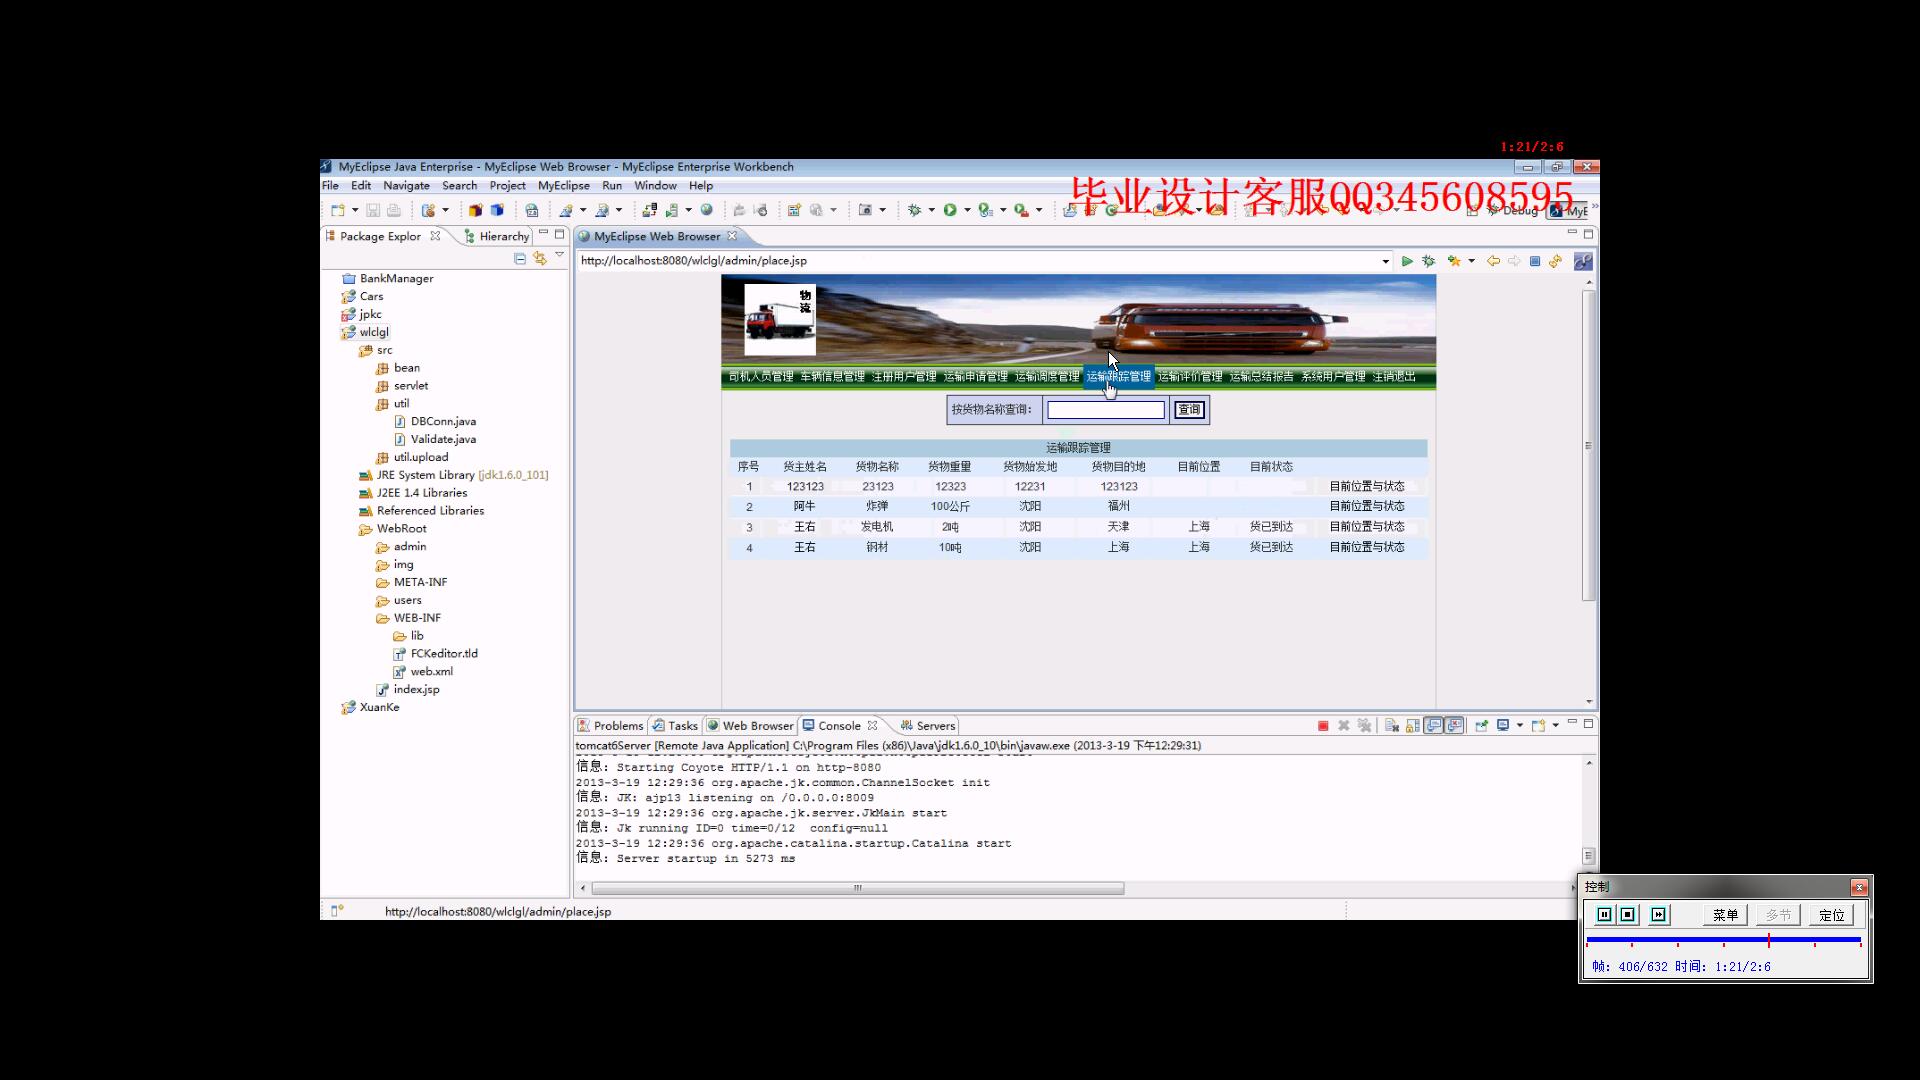
Task: Select DBConn.java in Package Explorer
Action: coord(435,422)
